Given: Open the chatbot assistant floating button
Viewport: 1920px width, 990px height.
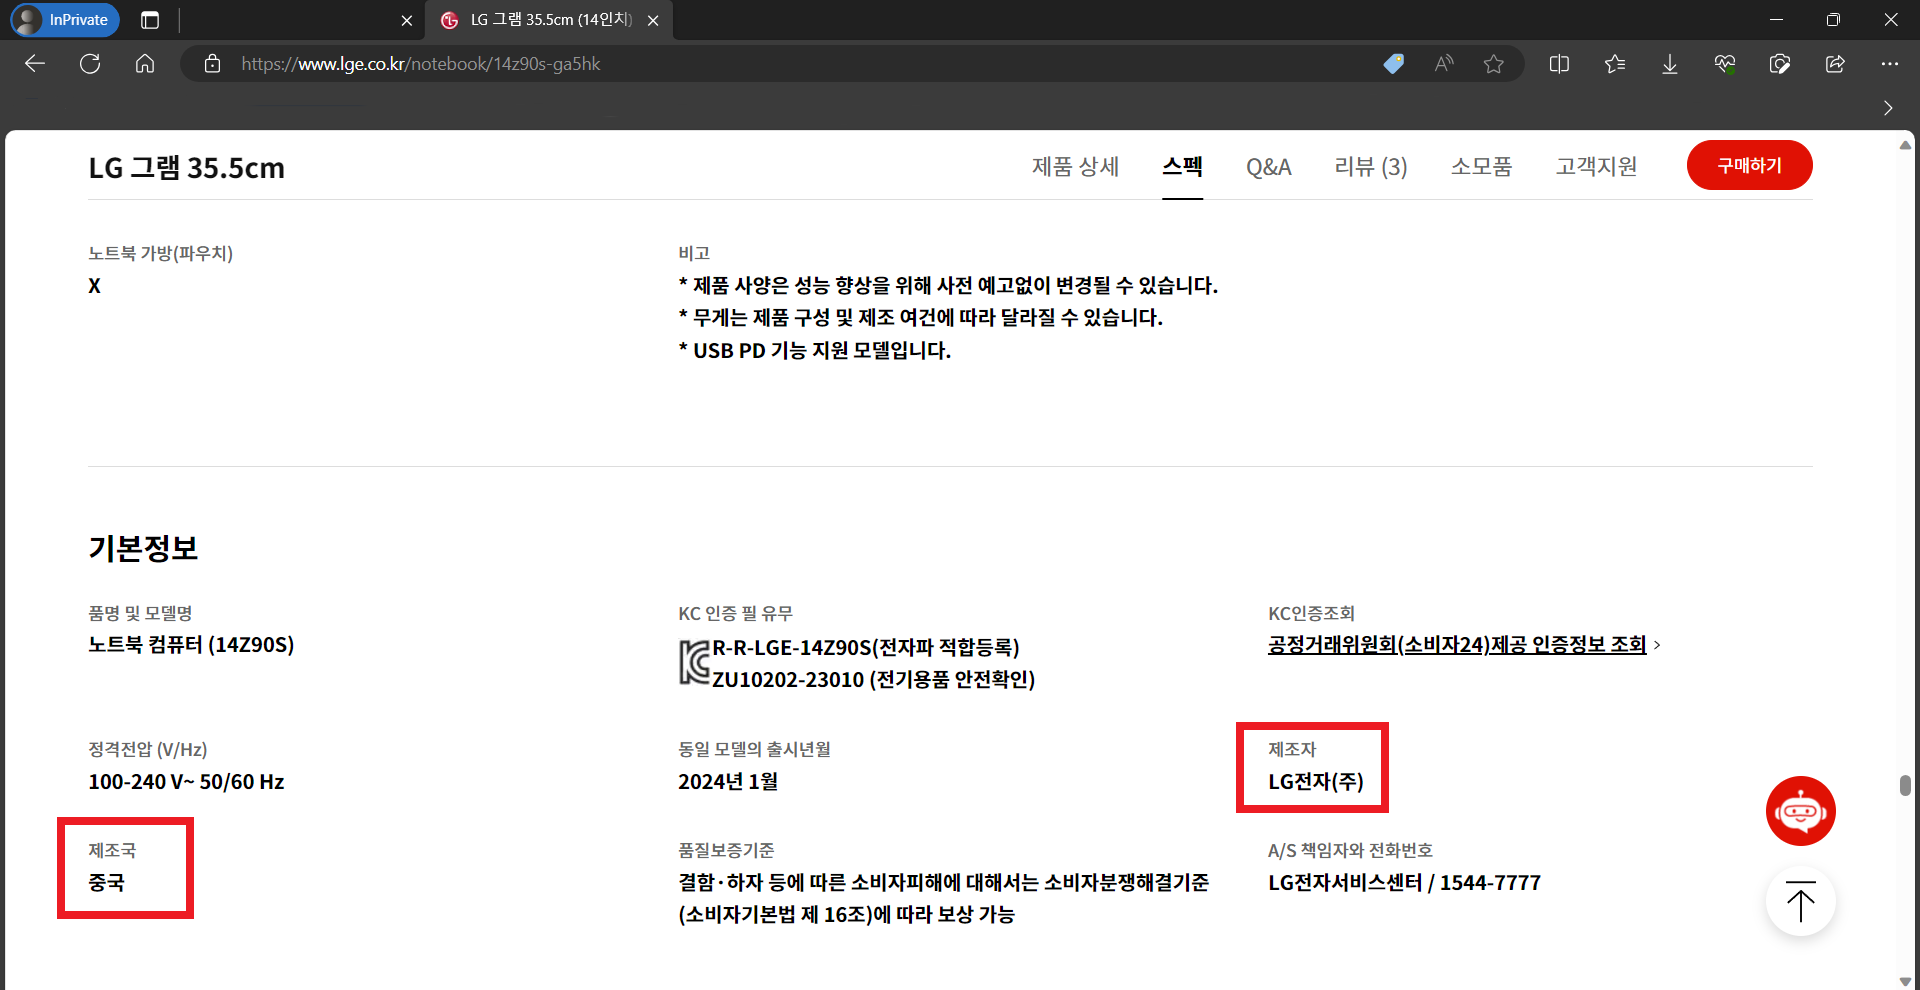Looking at the screenshot, I should click(x=1800, y=811).
